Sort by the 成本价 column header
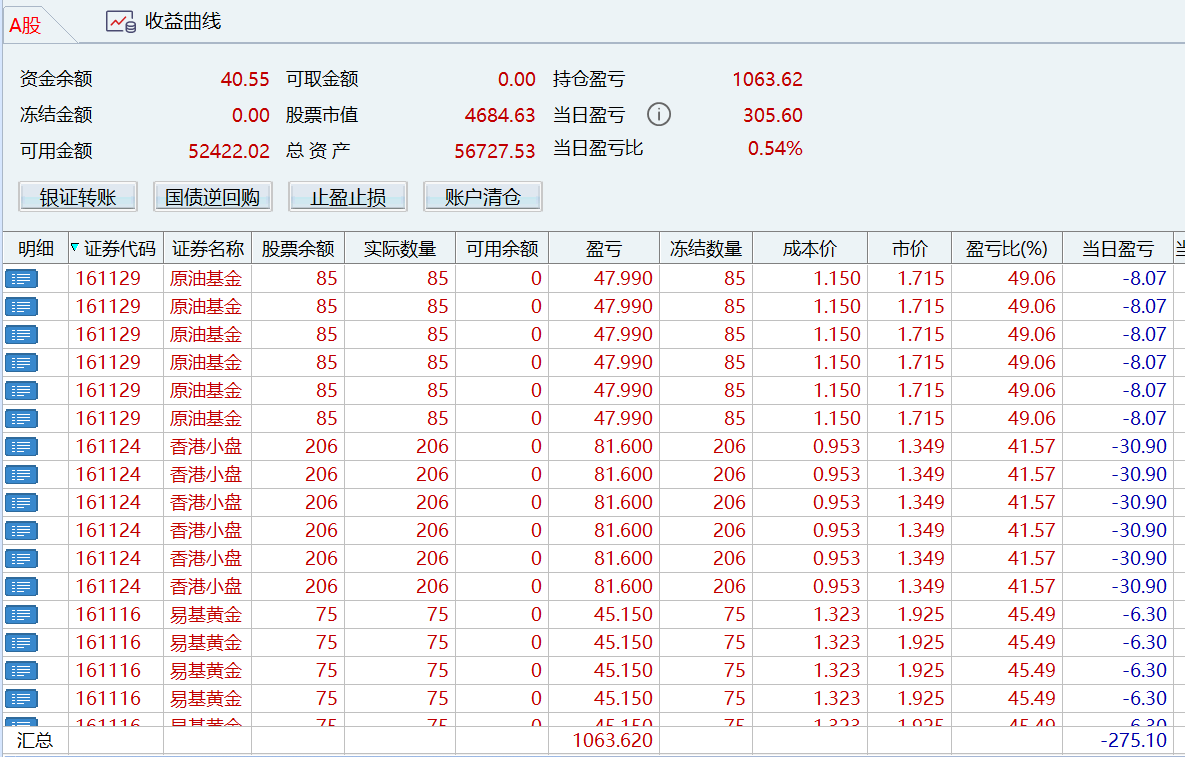The height and width of the screenshot is (757, 1185). tap(810, 249)
